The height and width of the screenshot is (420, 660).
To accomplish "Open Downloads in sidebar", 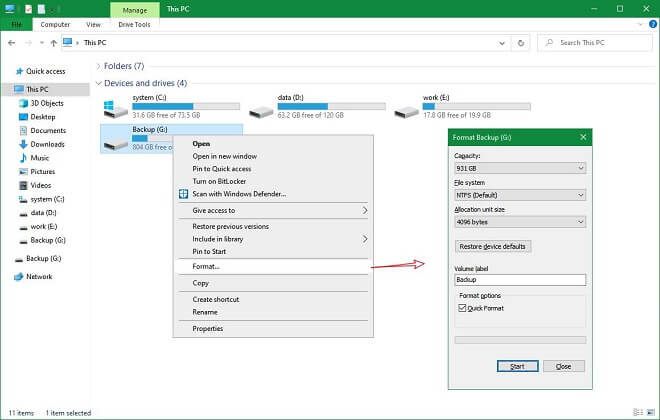I will coord(42,144).
